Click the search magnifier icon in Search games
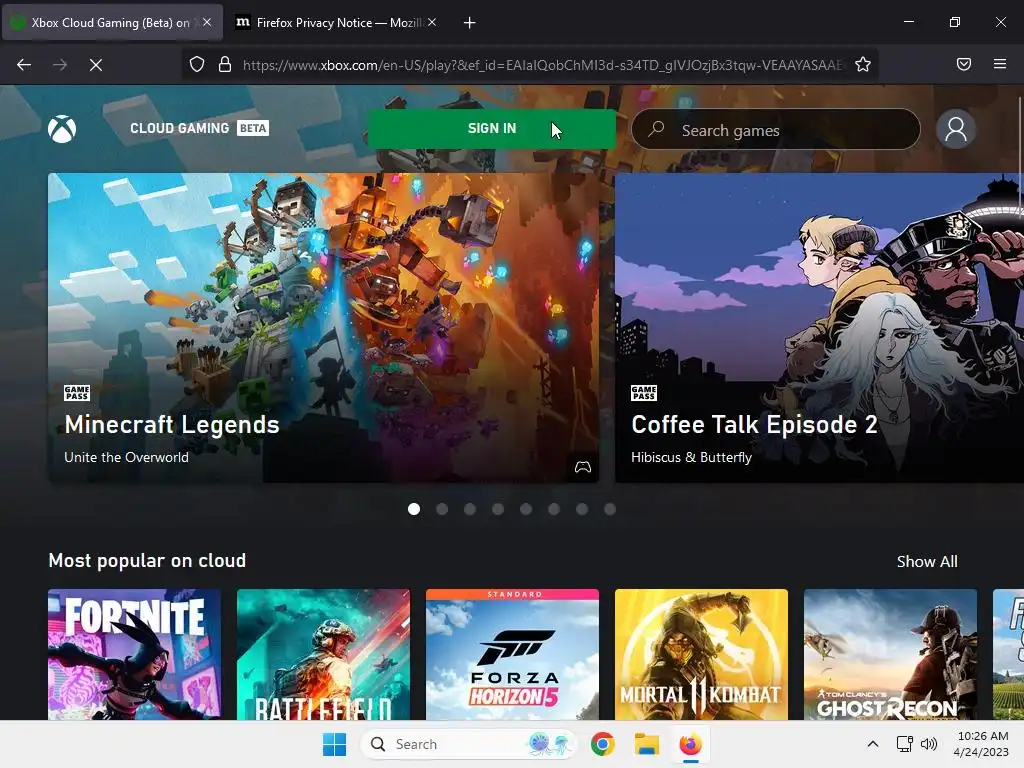 point(656,129)
